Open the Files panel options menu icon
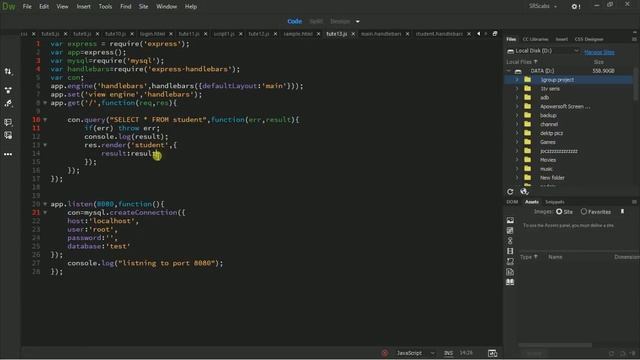Viewport: 640px width, 360px height. point(634,39)
